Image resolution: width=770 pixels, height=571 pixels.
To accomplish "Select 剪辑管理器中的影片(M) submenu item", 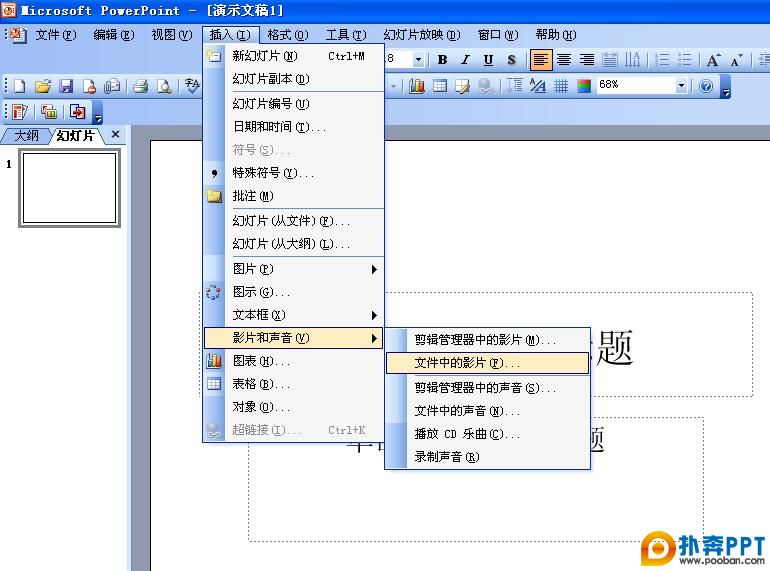I will (487, 340).
